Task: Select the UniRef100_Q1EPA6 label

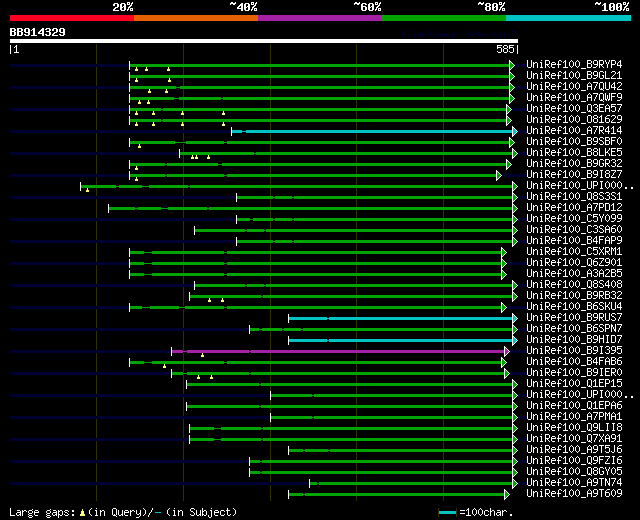Action: tap(574, 406)
